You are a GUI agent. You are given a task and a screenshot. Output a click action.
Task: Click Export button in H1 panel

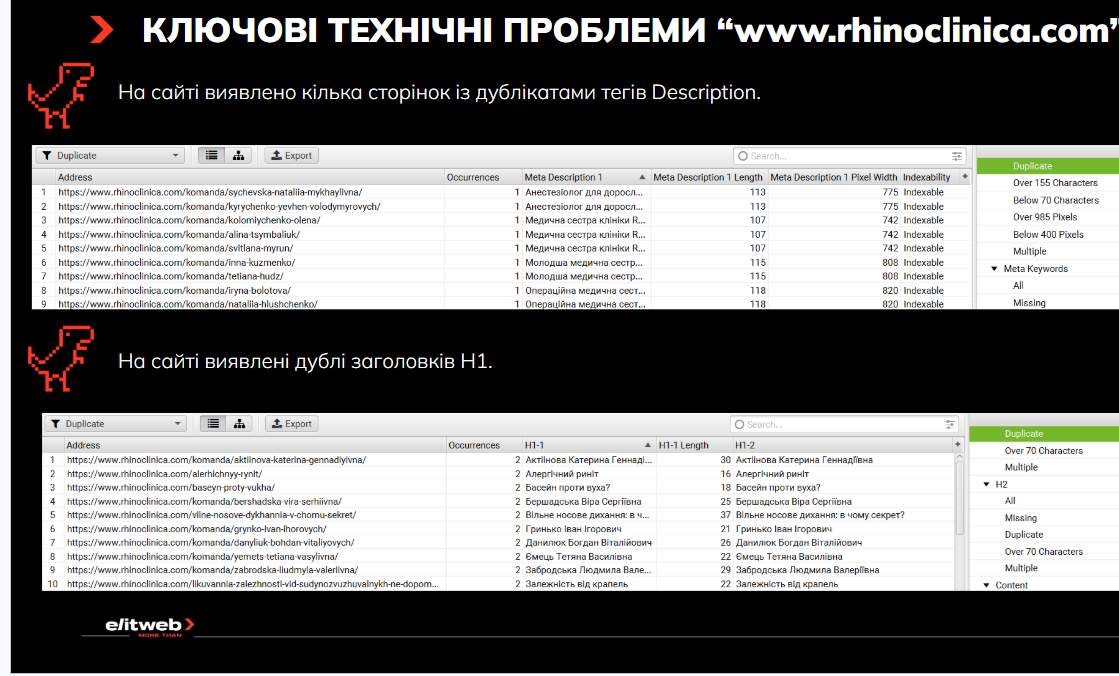click(x=292, y=424)
